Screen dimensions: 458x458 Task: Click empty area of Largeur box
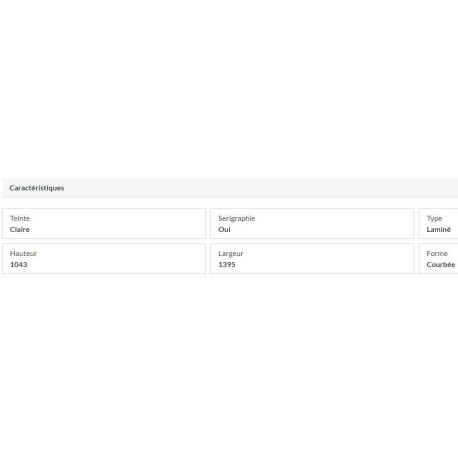333,259
